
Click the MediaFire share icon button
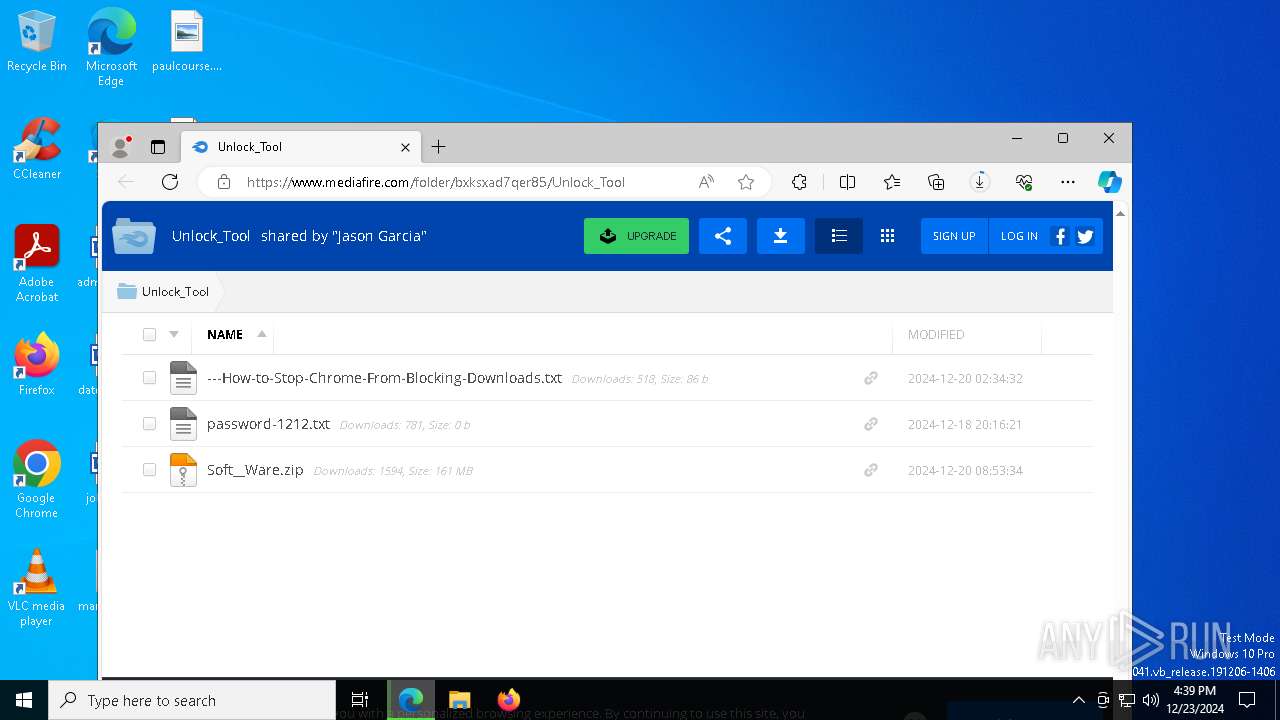pyautogui.click(x=723, y=236)
